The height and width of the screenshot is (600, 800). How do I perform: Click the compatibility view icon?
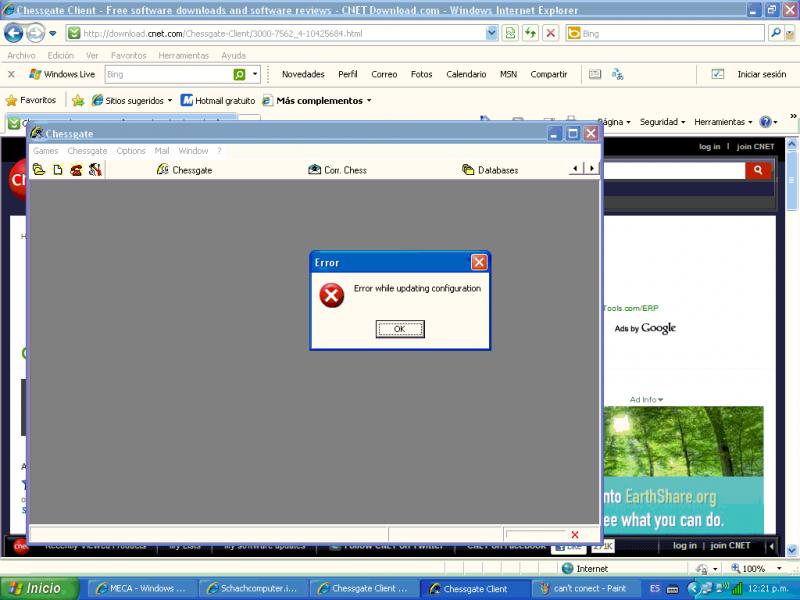(510, 34)
